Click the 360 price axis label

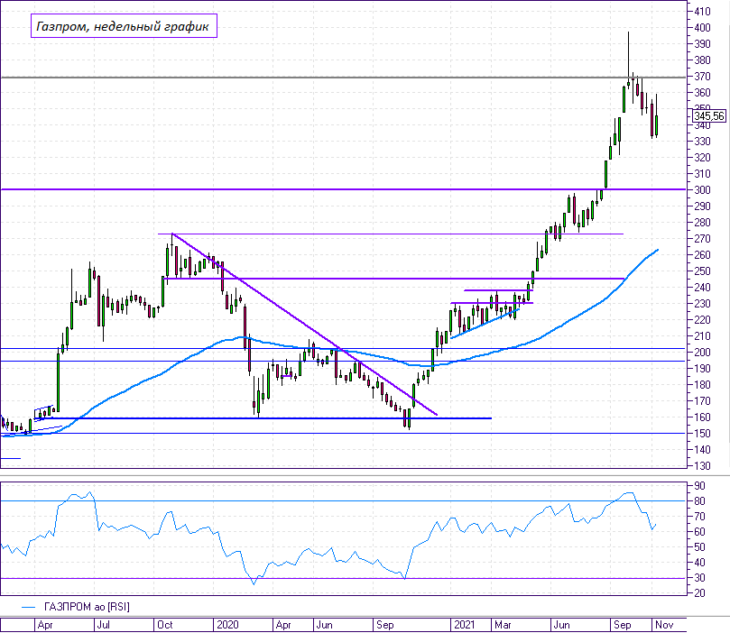tap(702, 93)
